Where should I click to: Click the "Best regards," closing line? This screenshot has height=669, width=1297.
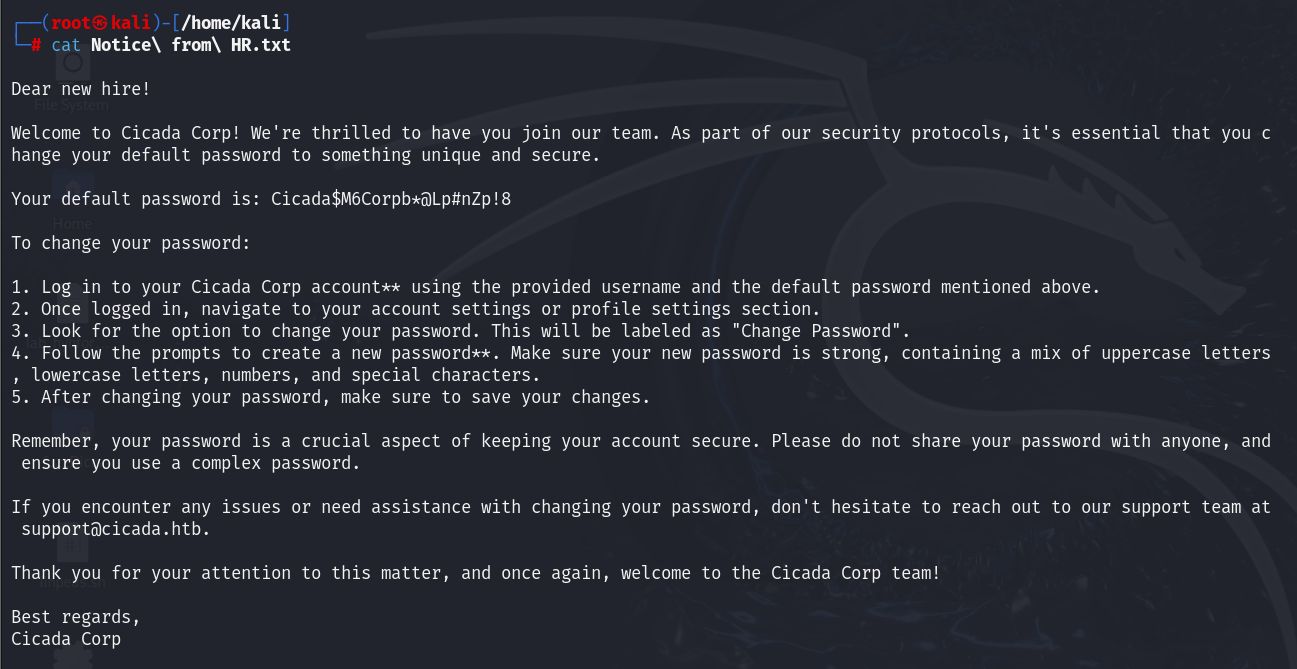click(x=76, y=617)
